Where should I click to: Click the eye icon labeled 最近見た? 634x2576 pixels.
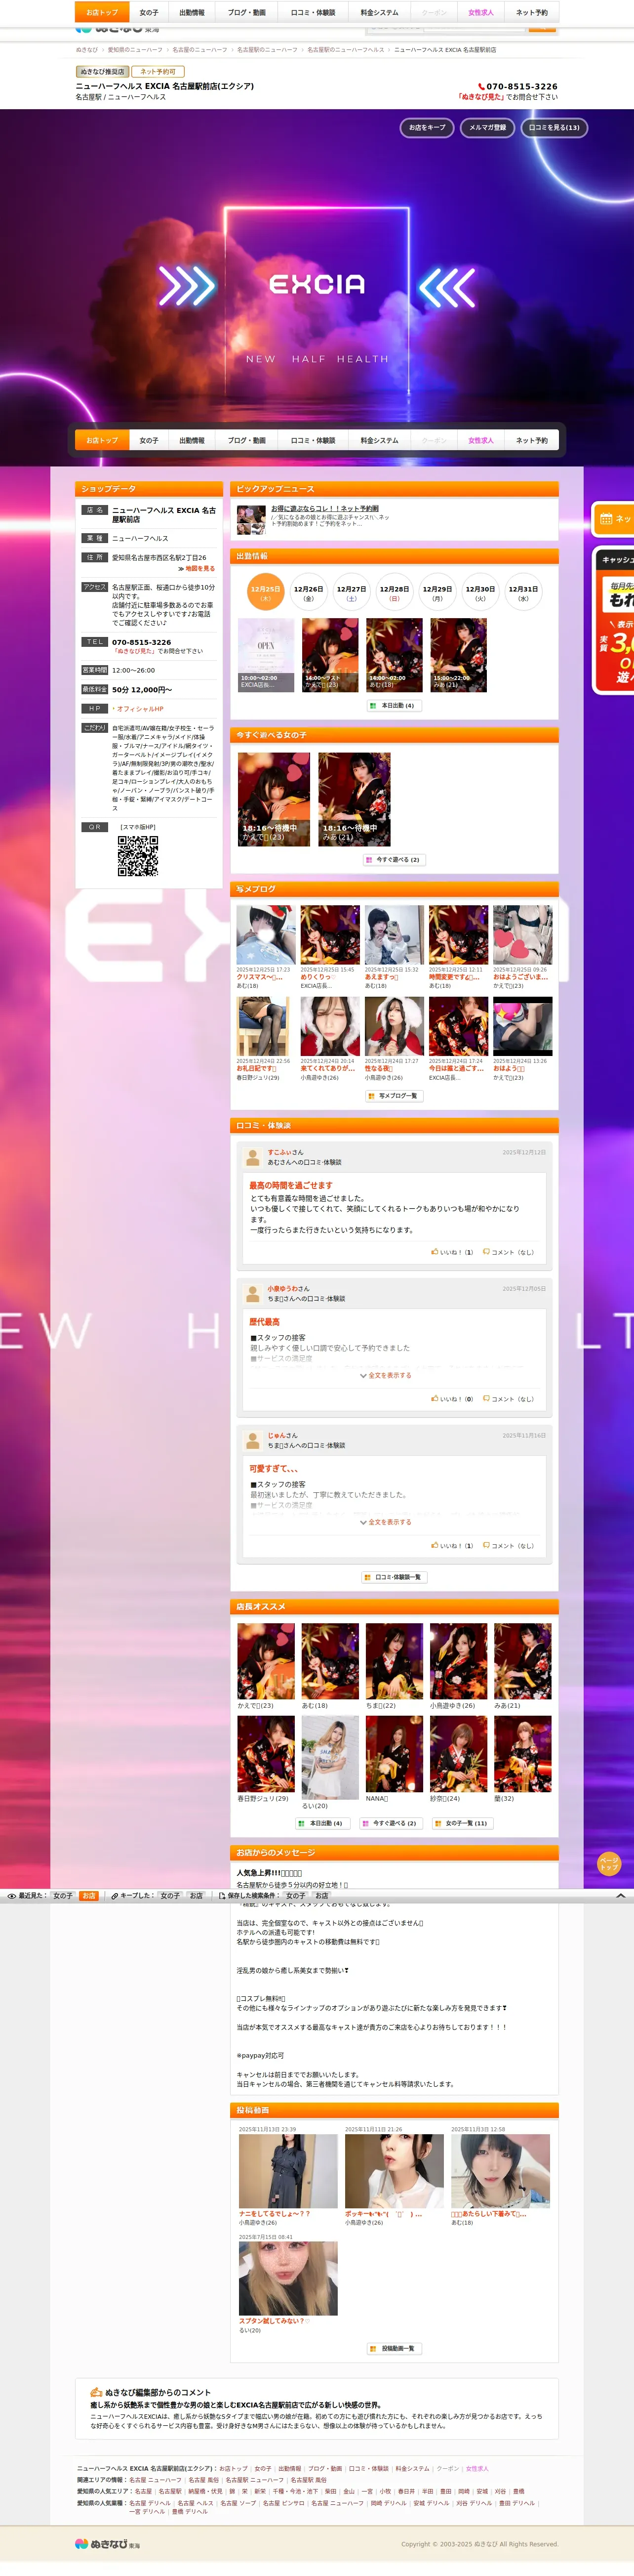tap(12, 1895)
